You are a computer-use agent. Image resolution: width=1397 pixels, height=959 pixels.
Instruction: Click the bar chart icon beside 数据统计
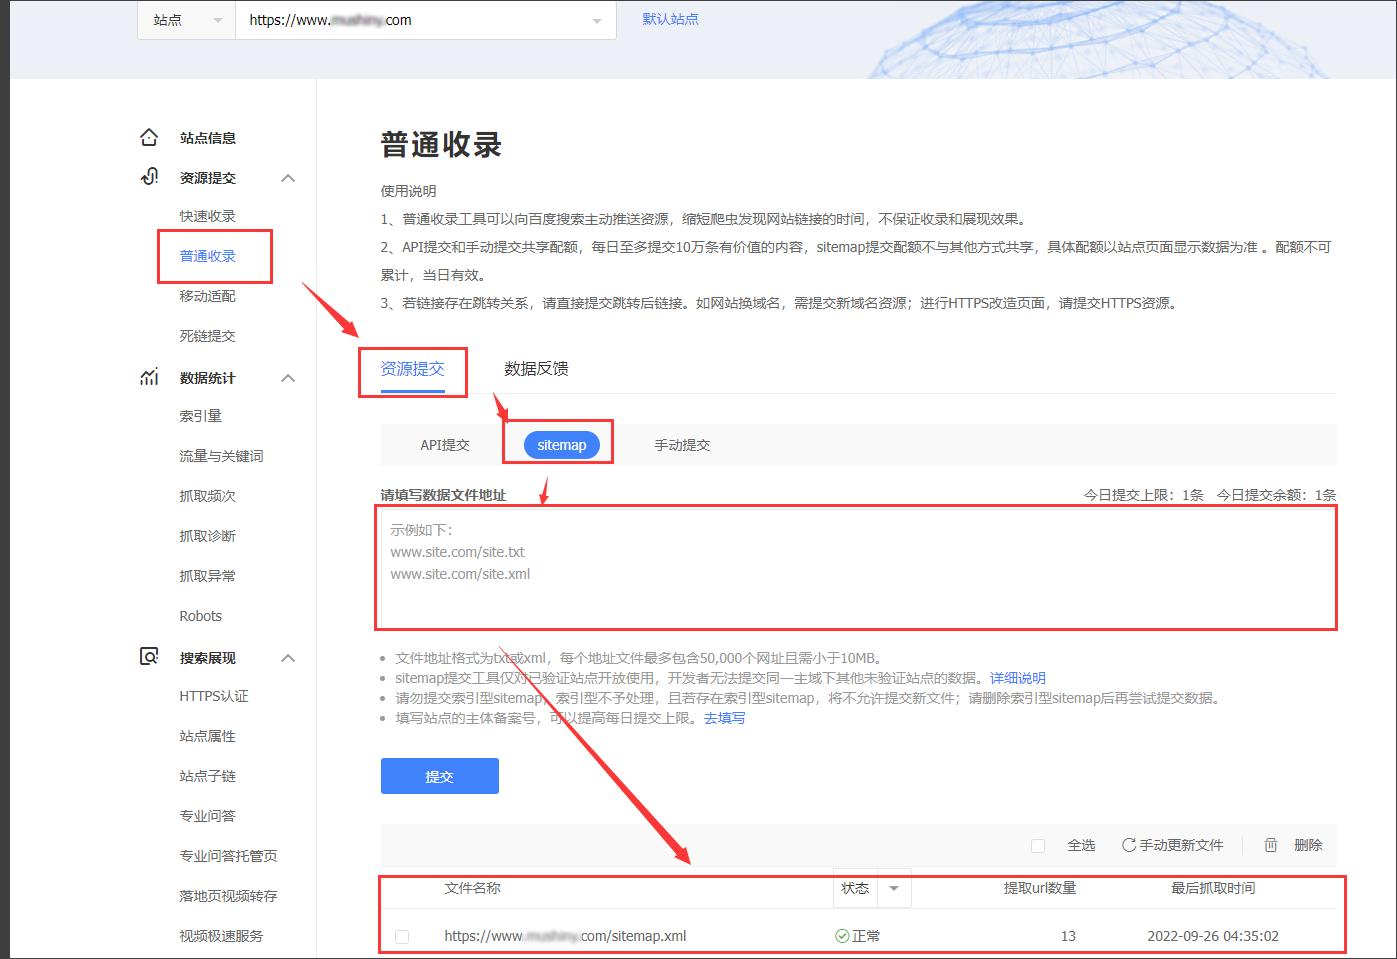click(x=148, y=377)
